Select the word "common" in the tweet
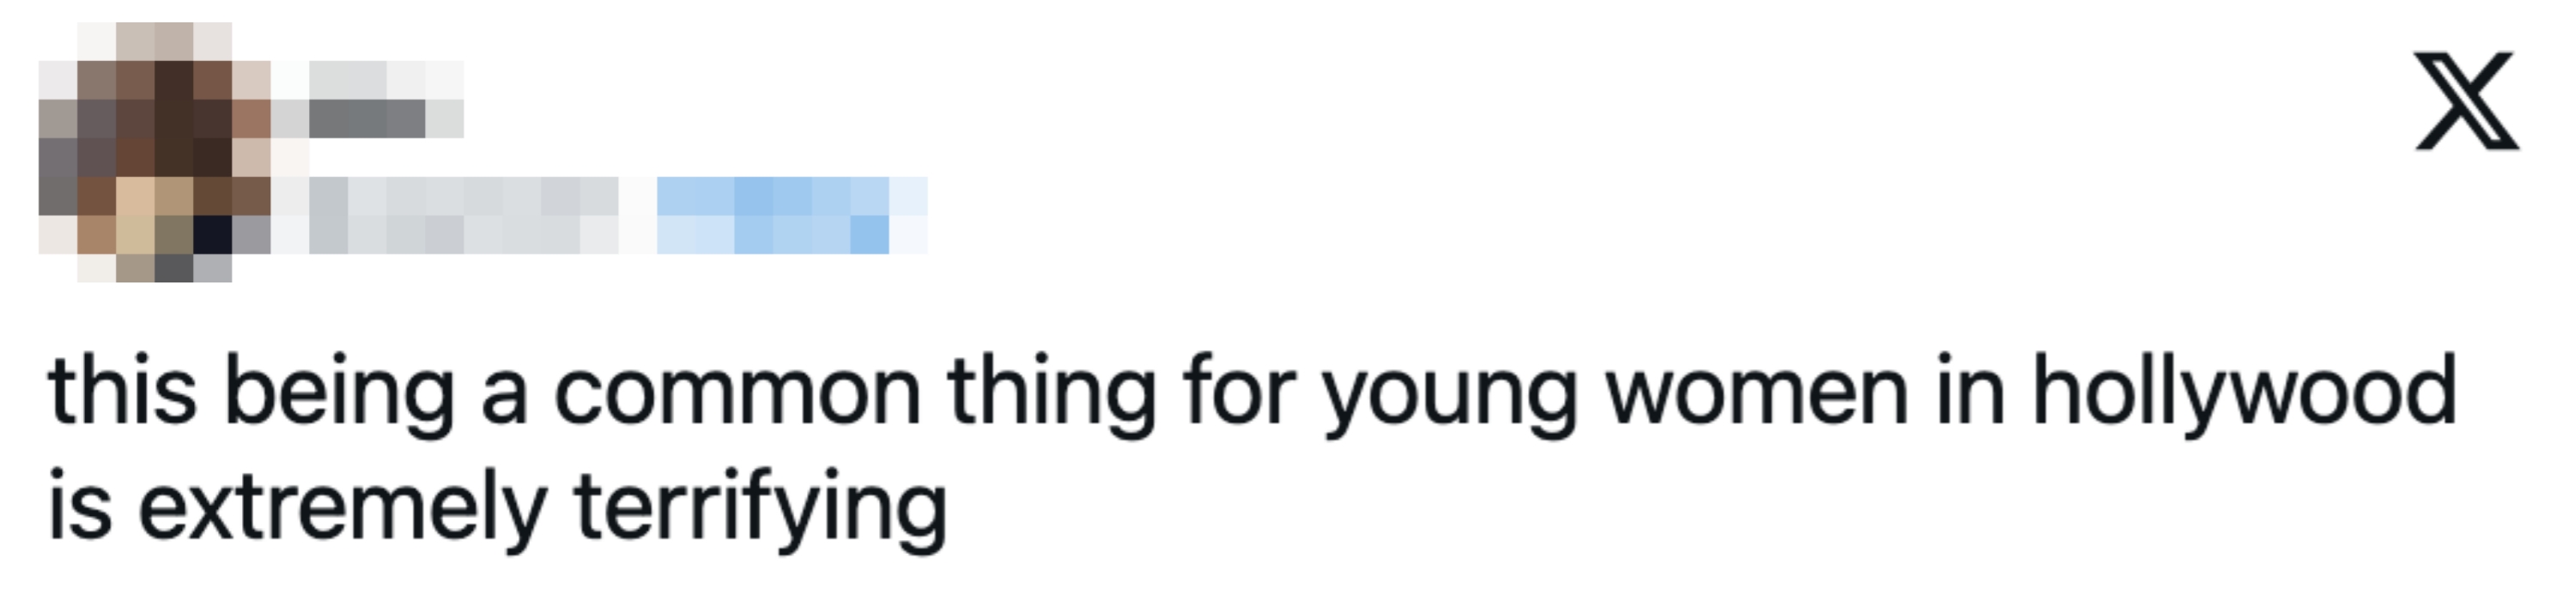2576x601 pixels. (737, 392)
